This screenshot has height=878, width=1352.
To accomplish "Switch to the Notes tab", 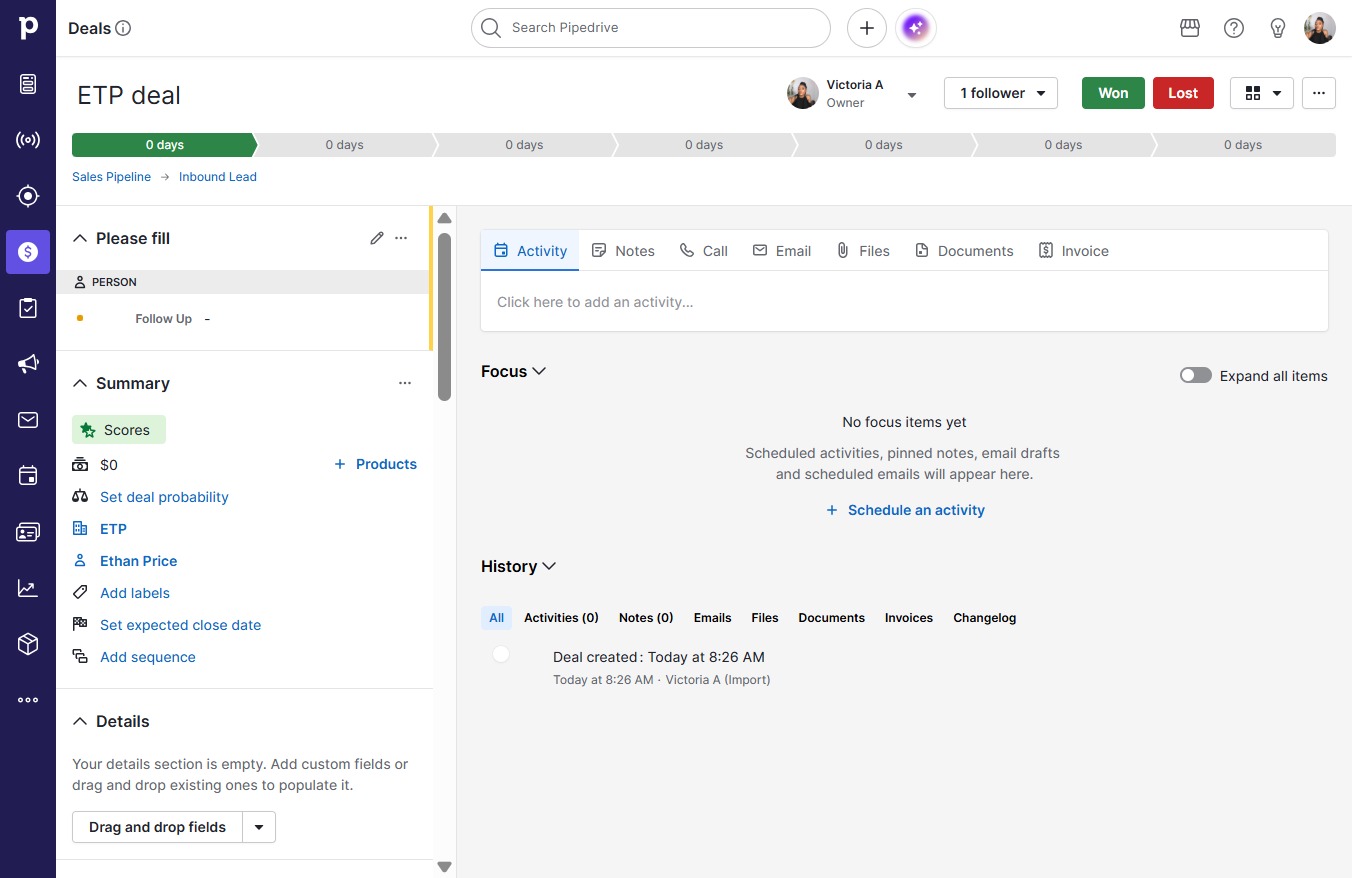I will 623,251.
